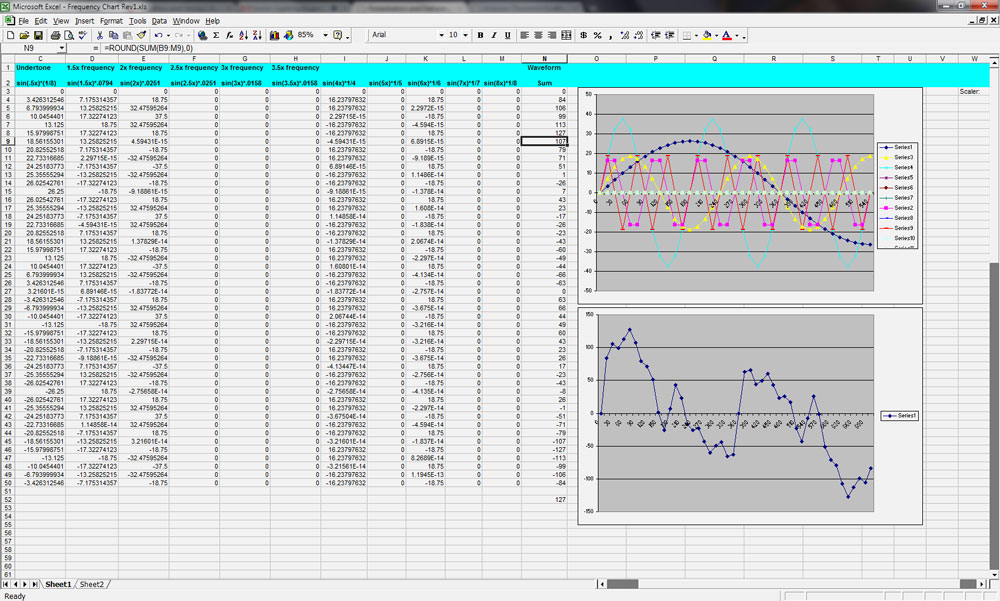The height and width of the screenshot is (601, 1000).
Task: Click Merge and Center icon
Action: point(566,35)
